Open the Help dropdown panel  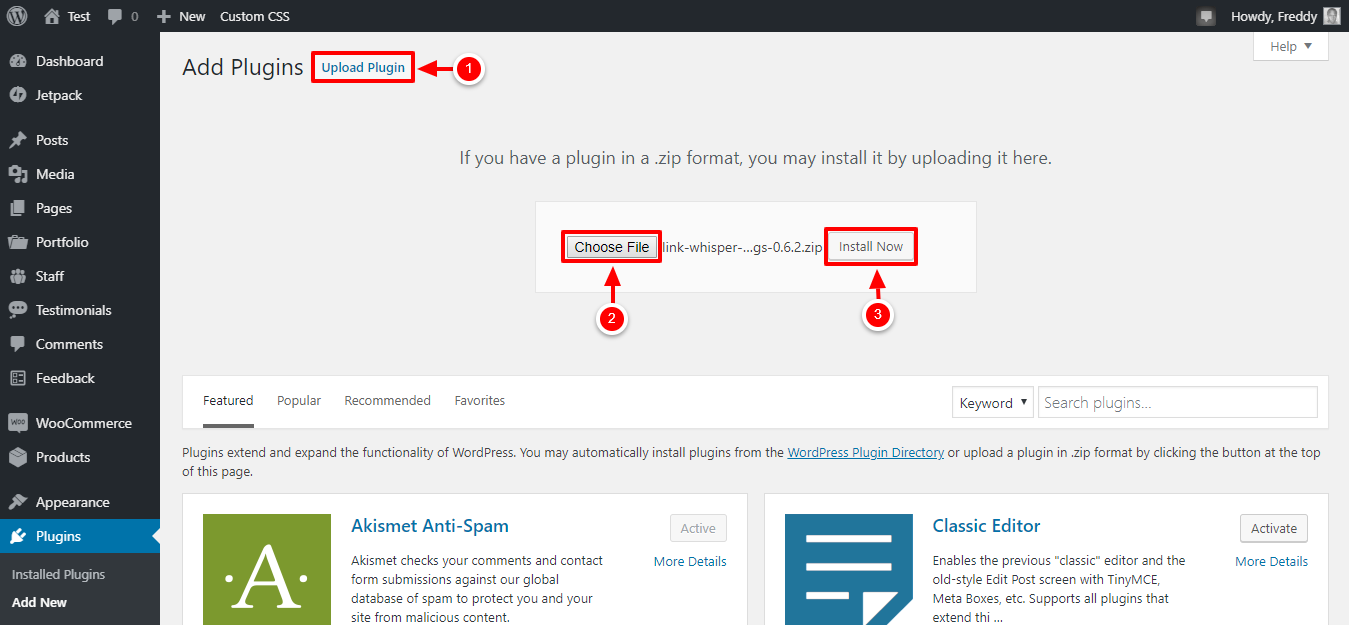point(1291,46)
